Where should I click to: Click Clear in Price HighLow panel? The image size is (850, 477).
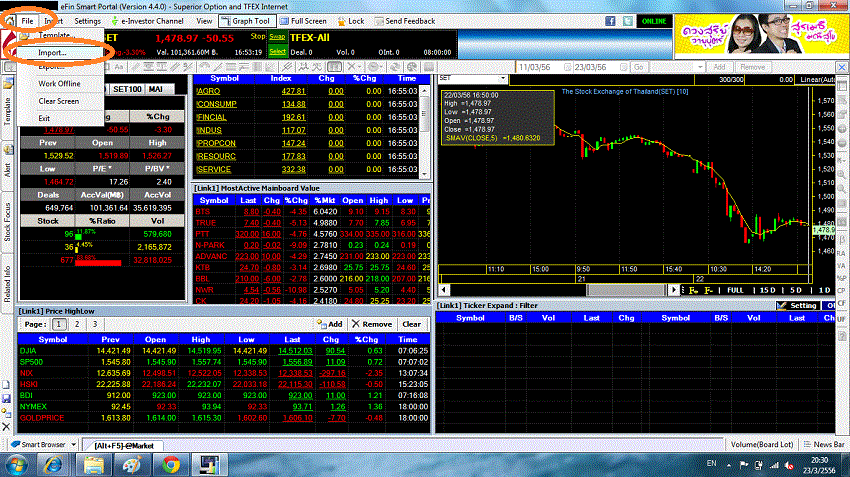[411, 324]
